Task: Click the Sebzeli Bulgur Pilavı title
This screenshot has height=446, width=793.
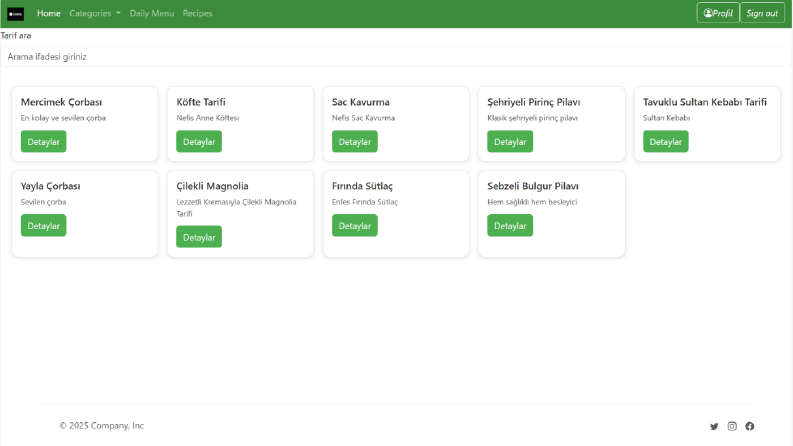Action: point(533,186)
